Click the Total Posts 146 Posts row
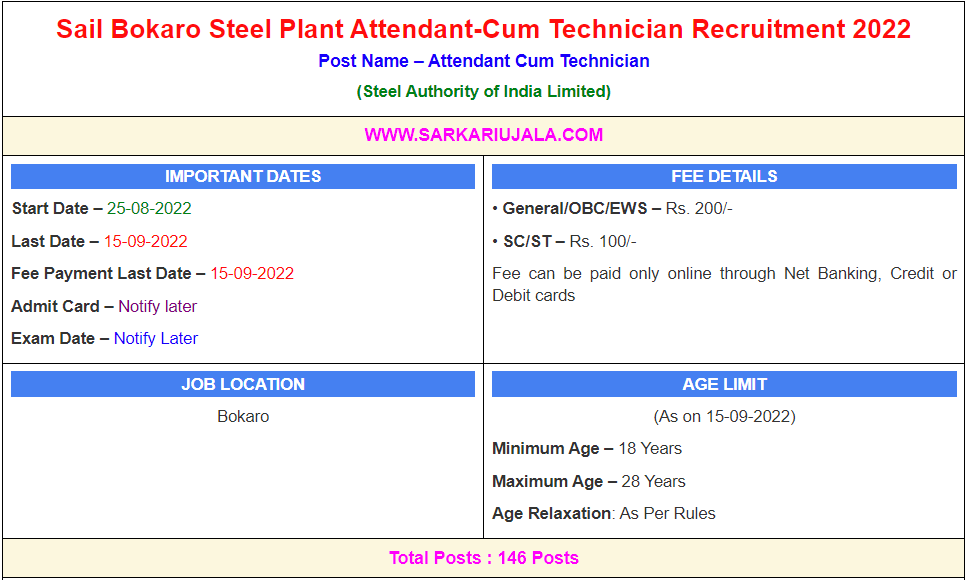The height and width of the screenshot is (580, 965). click(x=483, y=558)
